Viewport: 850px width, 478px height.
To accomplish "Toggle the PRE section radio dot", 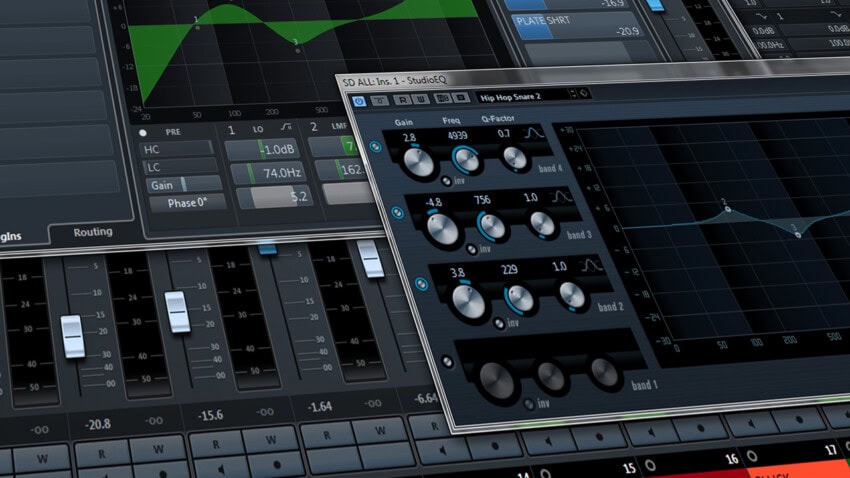I will coord(143,133).
